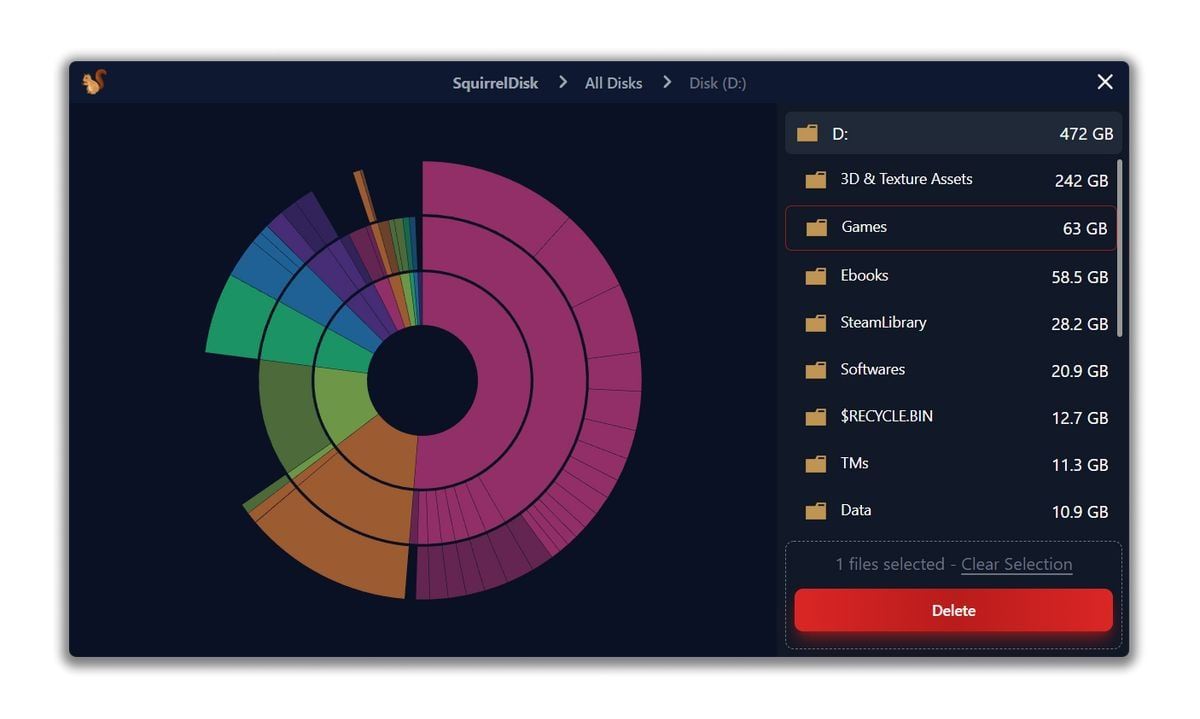Click the Games folder icon

817,228
